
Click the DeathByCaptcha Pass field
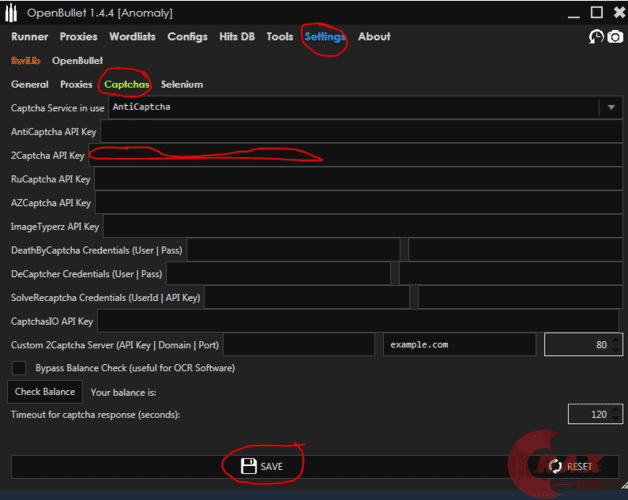pyautogui.click(x=515, y=250)
